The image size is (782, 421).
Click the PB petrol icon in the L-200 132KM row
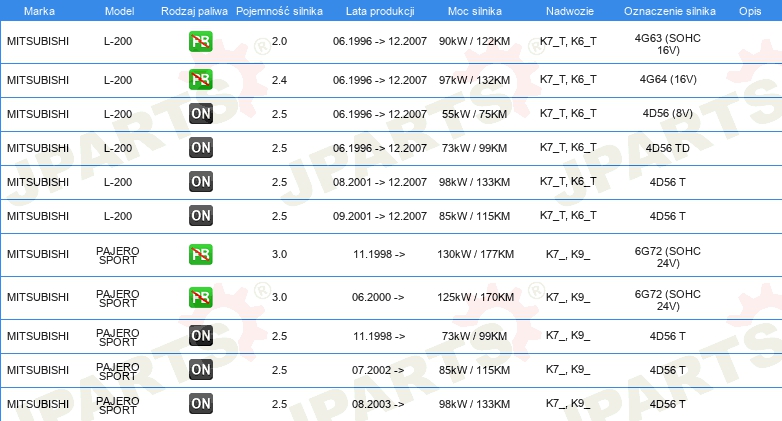201,80
